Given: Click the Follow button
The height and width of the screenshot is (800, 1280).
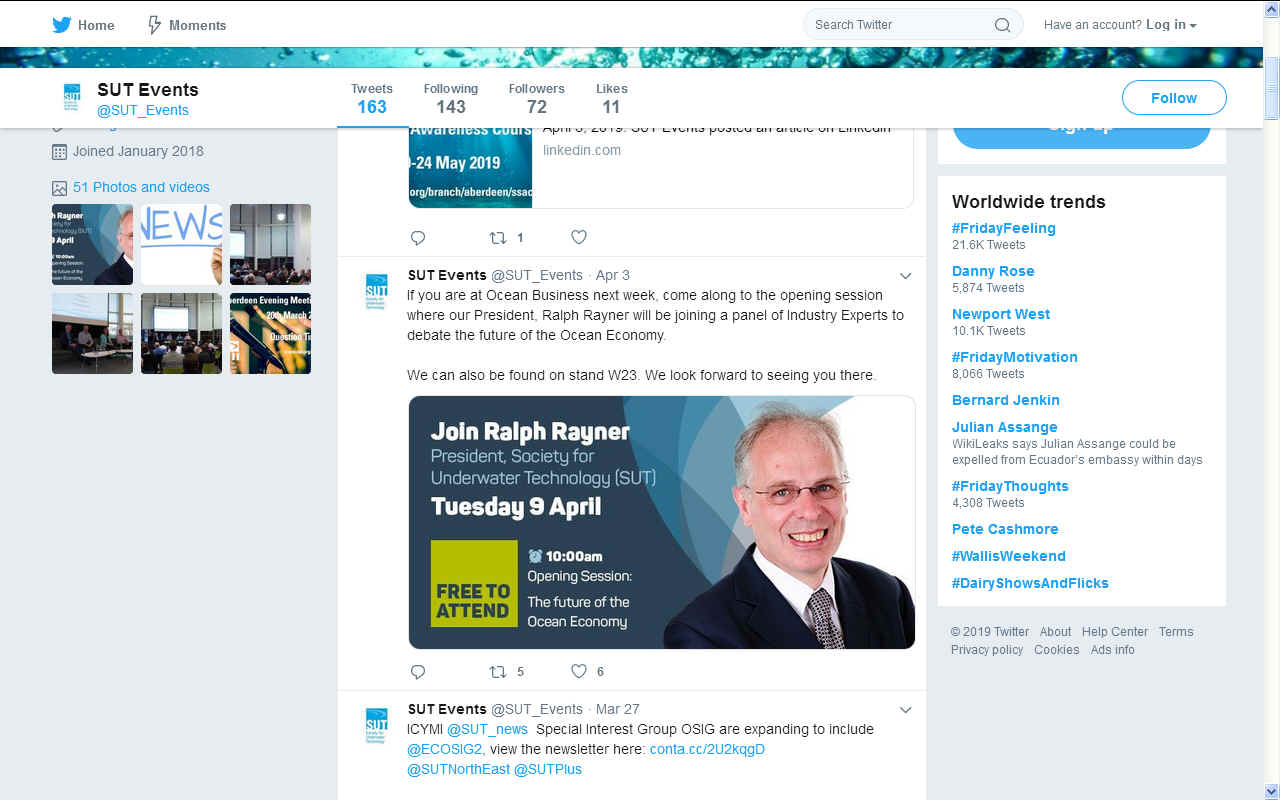Looking at the screenshot, I should 1174,98.
